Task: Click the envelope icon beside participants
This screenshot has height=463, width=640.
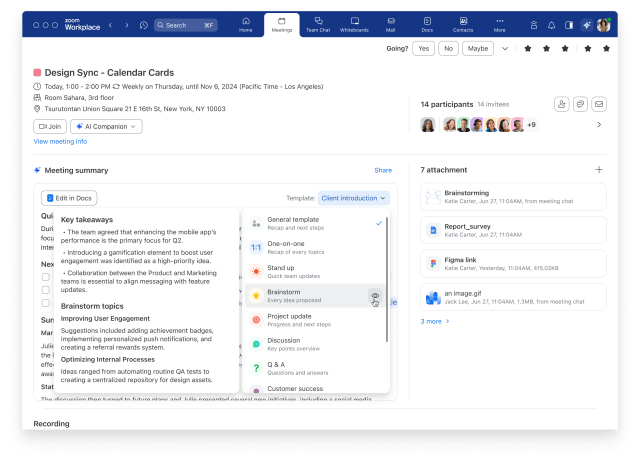Action: [x=599, y=104]
